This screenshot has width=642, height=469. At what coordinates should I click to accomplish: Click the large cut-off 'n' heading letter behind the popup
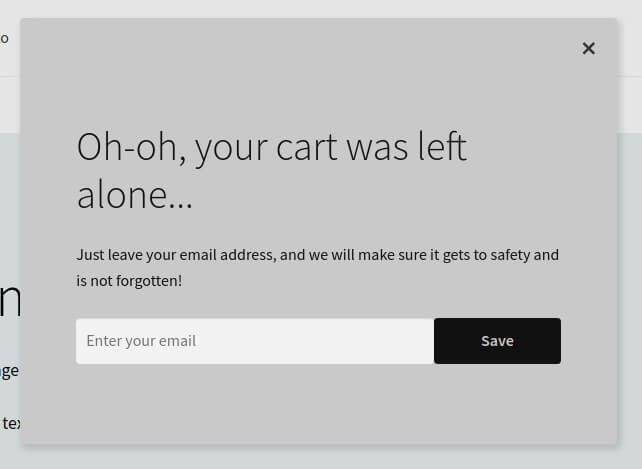pos(10,300)
